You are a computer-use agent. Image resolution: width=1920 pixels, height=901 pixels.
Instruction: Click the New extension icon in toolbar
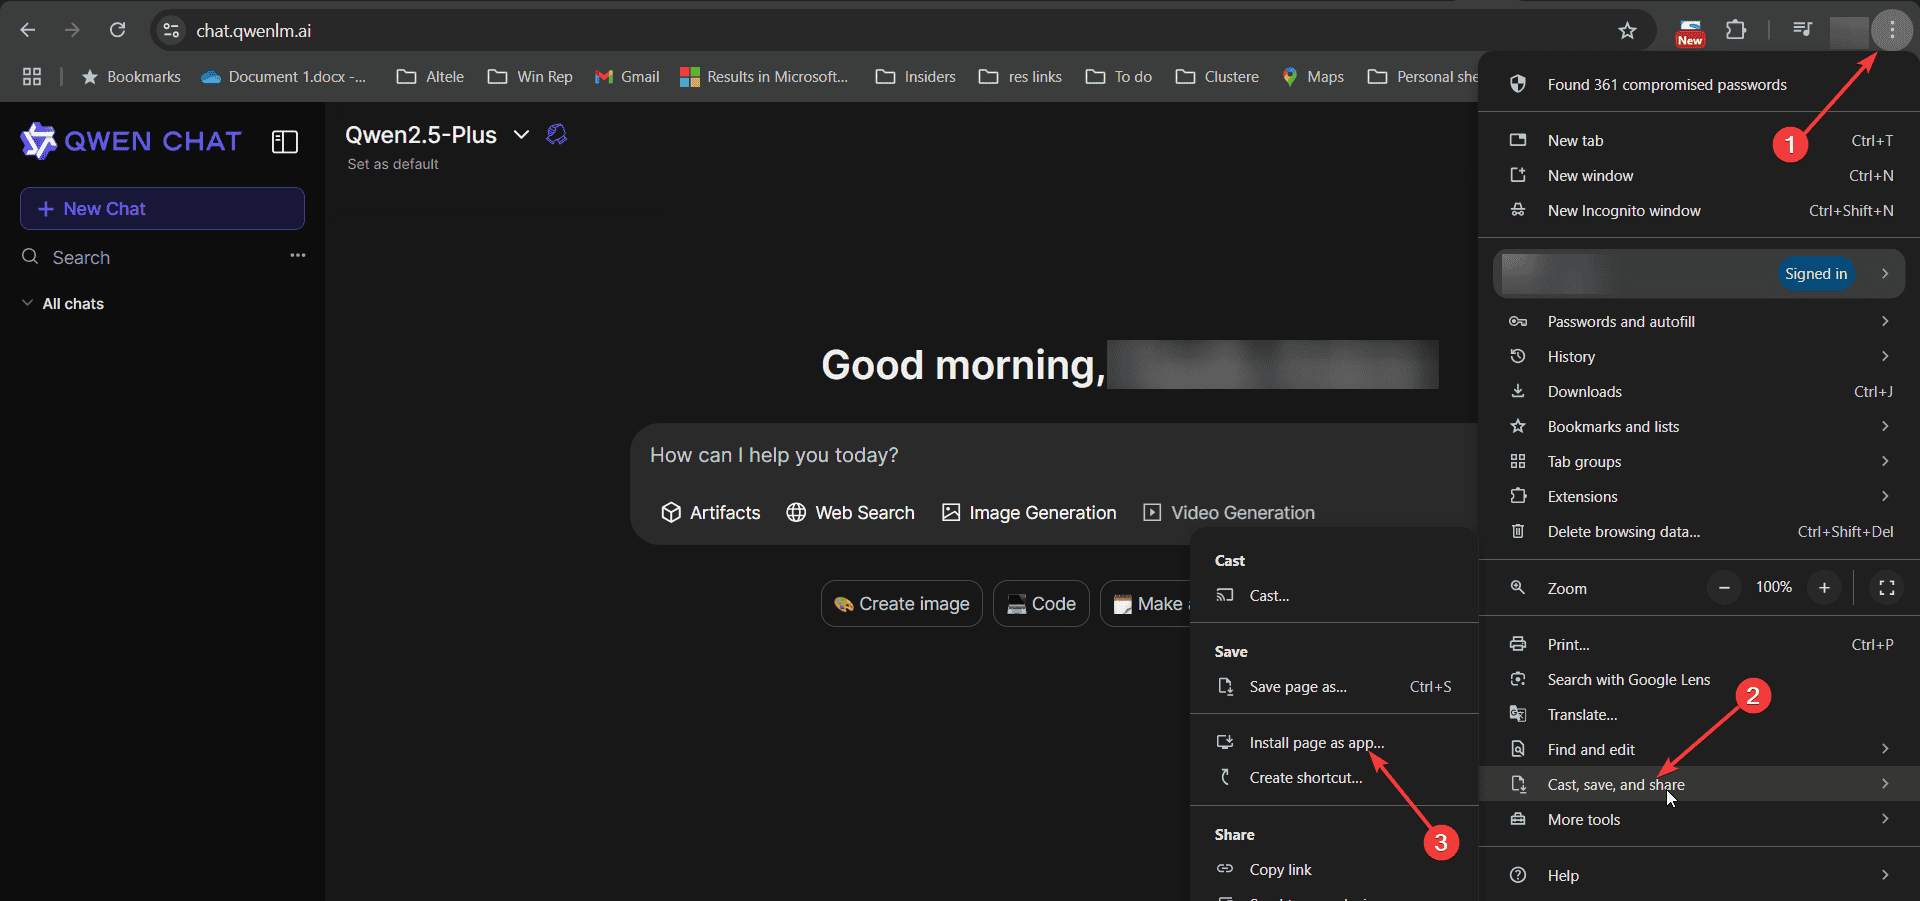1690,31
